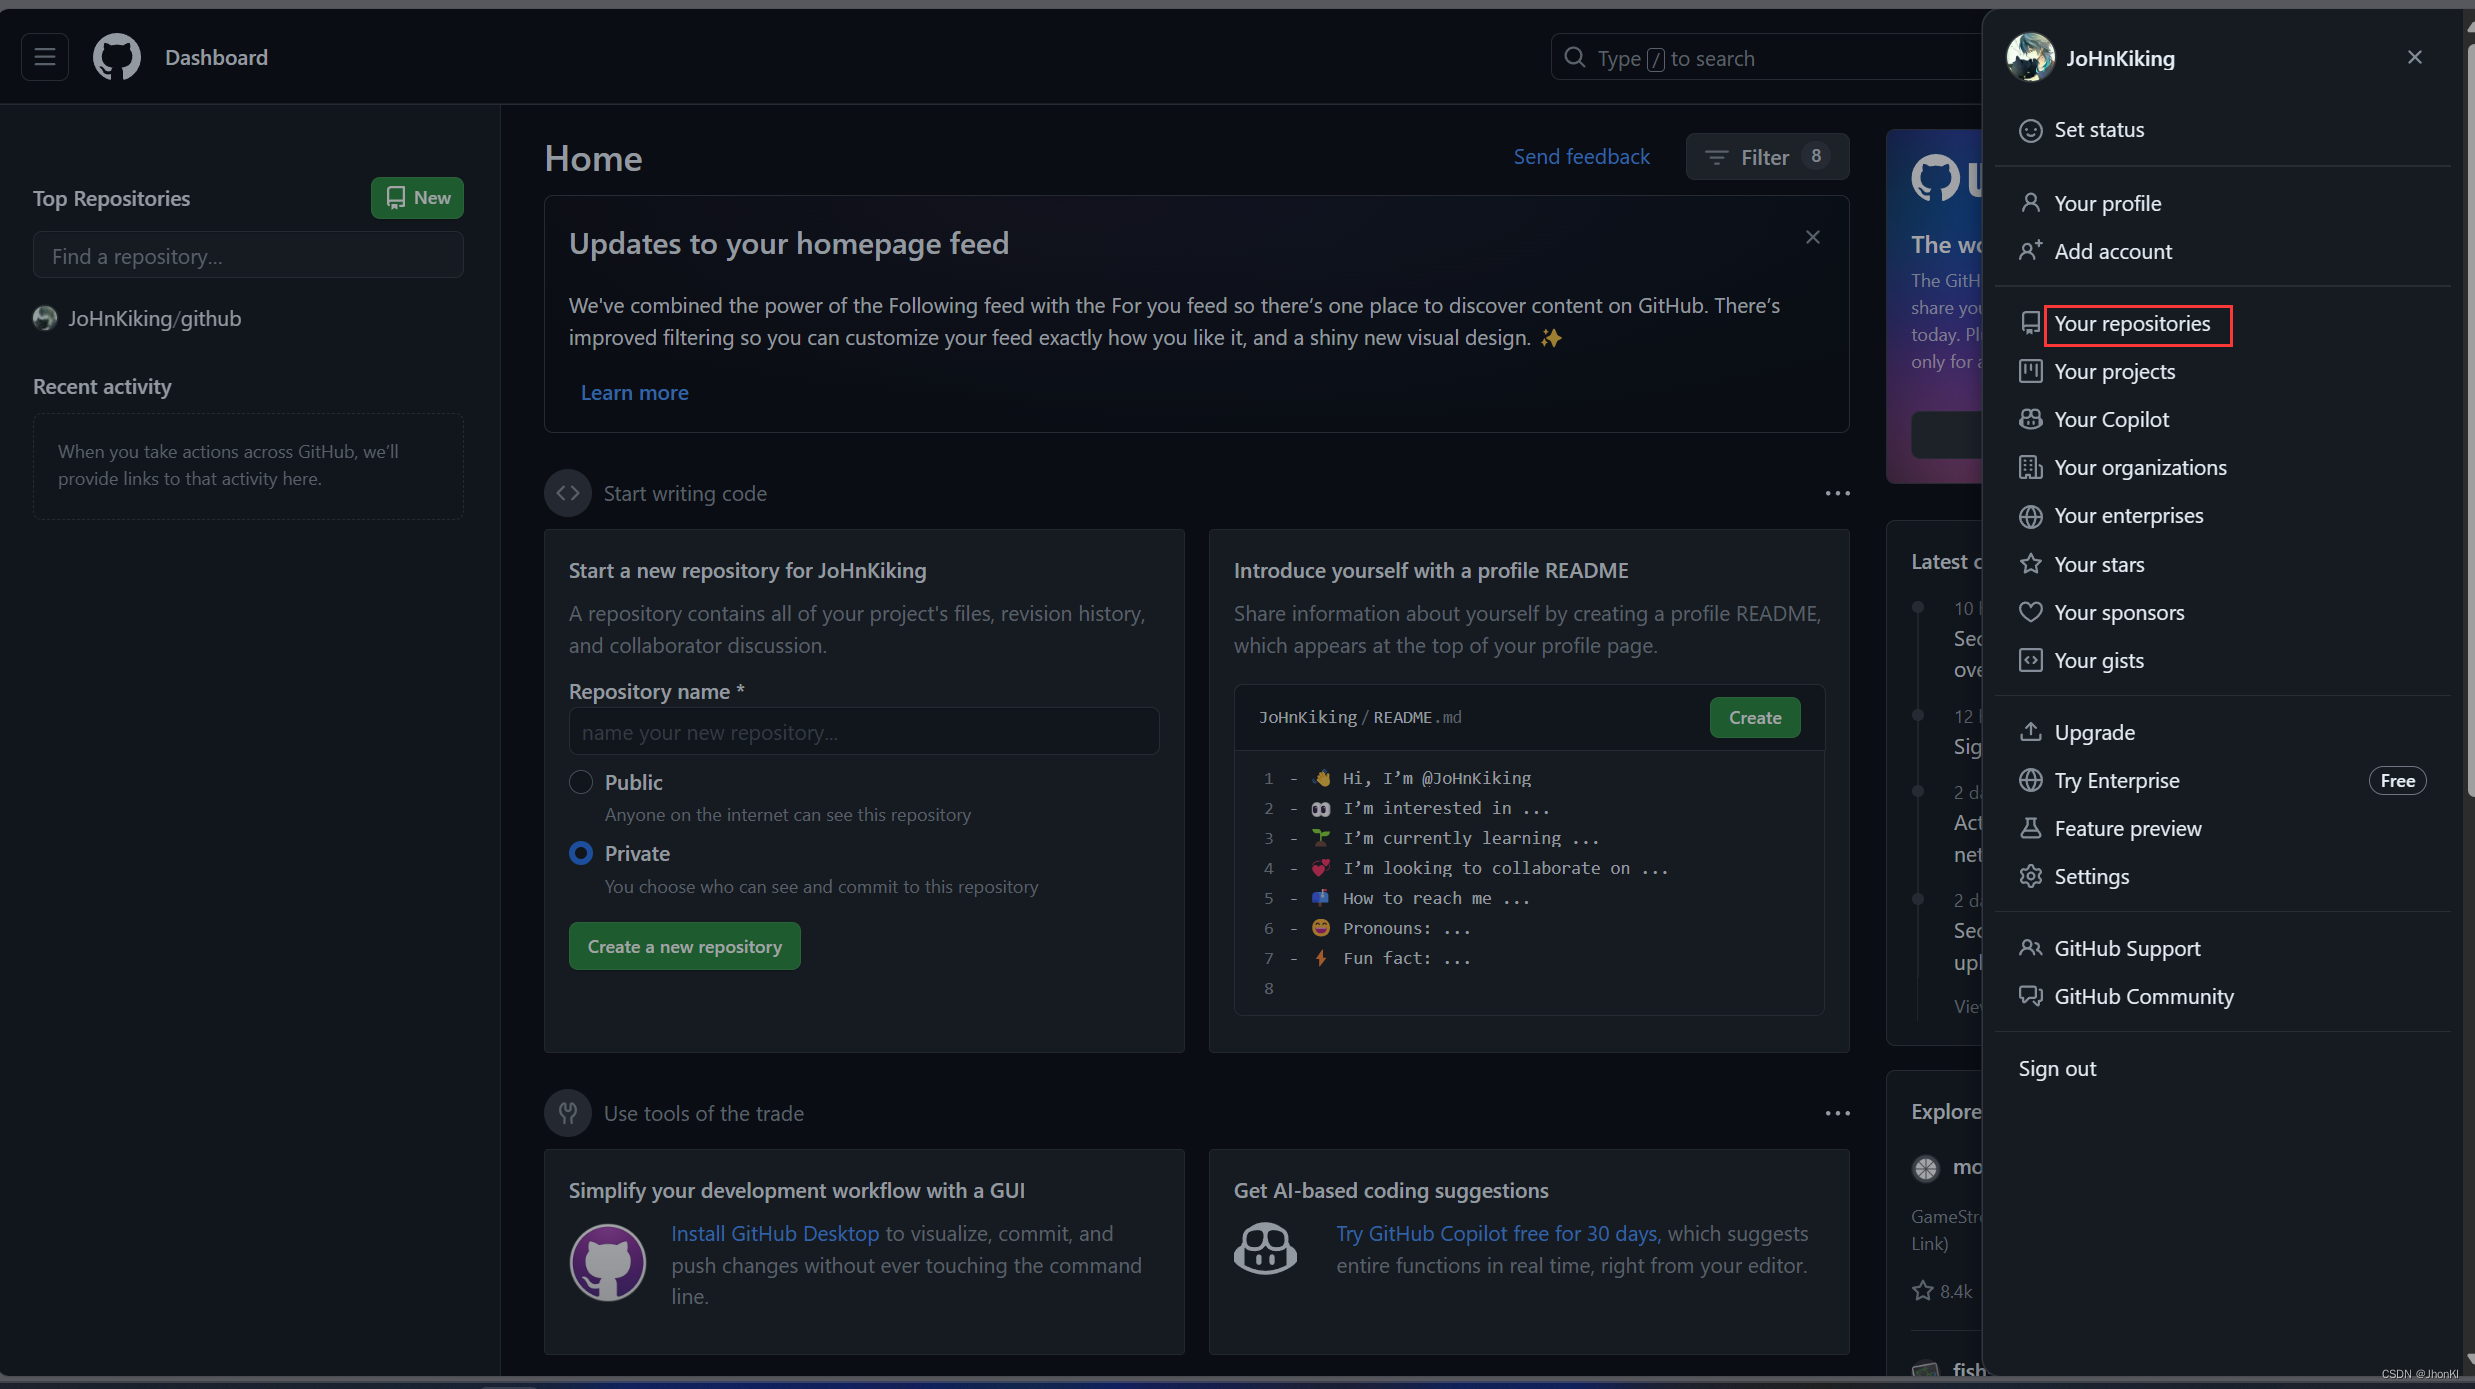This screenshot has width=2475, height=1389.
Task: Click the GitHub Desktop purple logo
Action: point(607,1262)
